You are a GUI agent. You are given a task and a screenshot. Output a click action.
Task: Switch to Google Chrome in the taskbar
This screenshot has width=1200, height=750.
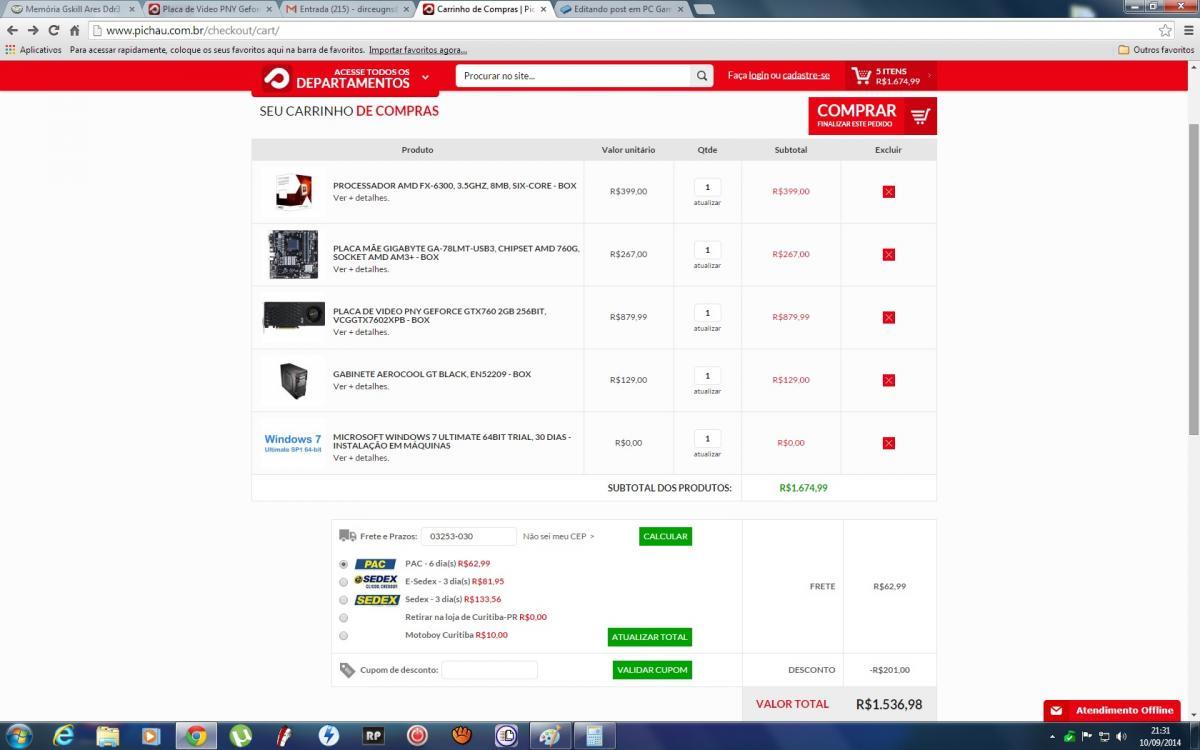pyautogui.click(x=196, y=735)
